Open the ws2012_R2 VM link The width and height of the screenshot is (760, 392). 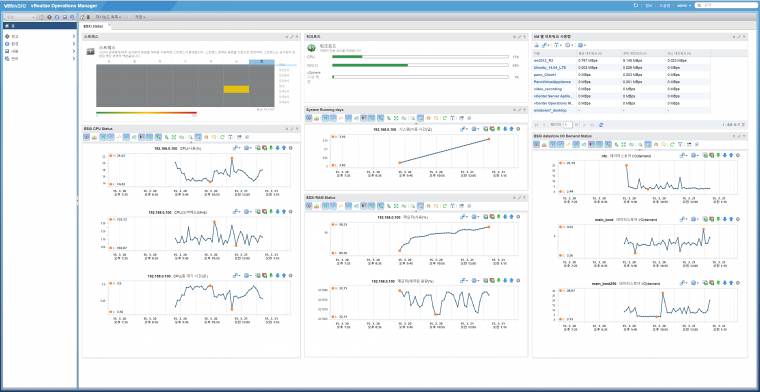click(543, 60)
